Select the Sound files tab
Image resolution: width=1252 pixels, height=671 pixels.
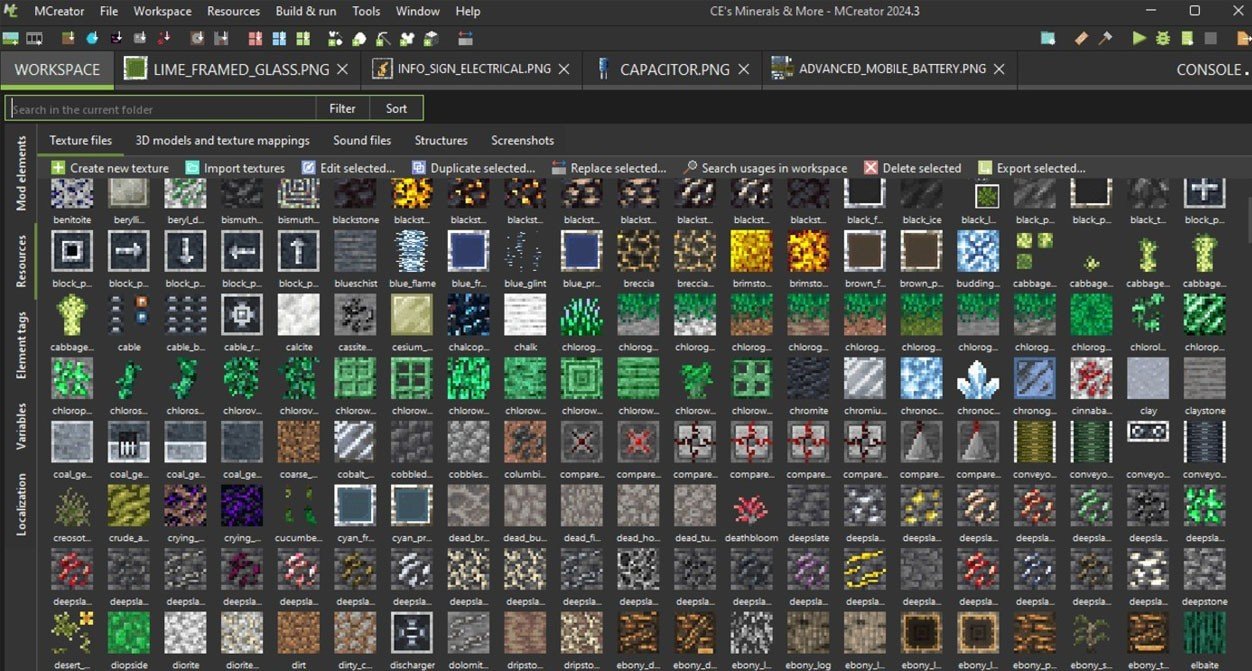coord(362,140)
